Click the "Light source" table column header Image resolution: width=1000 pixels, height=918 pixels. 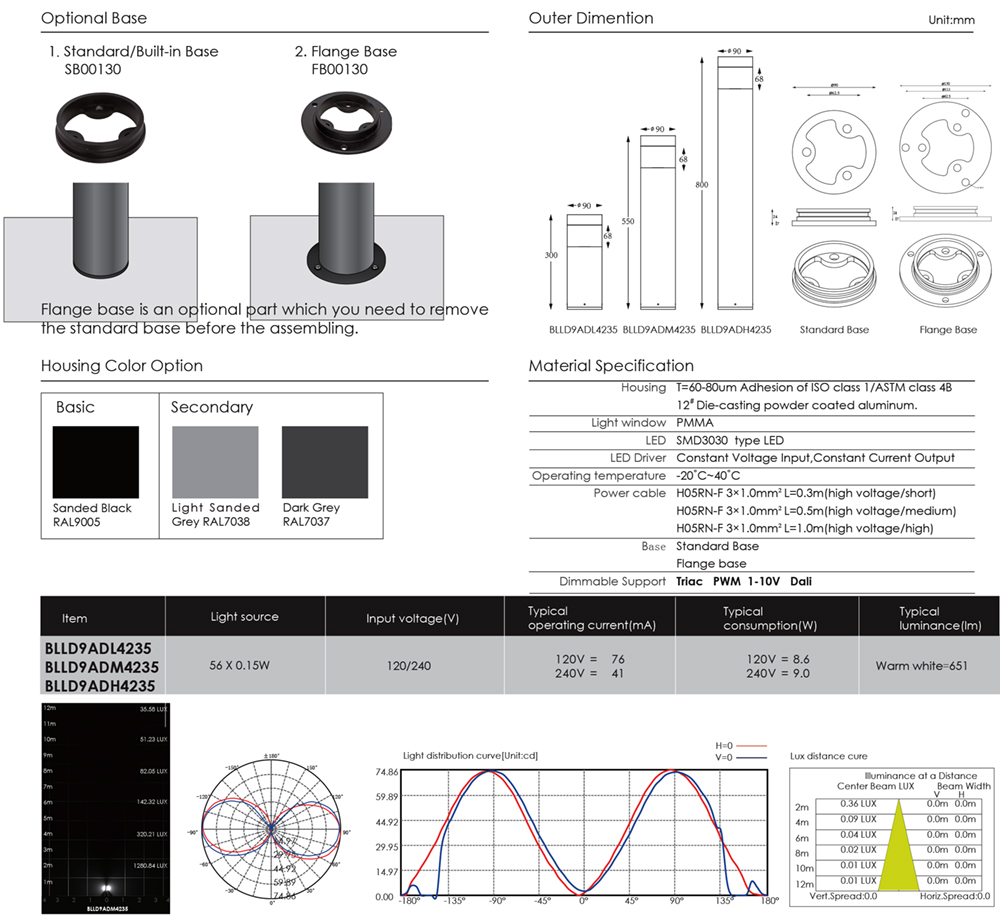244,617
